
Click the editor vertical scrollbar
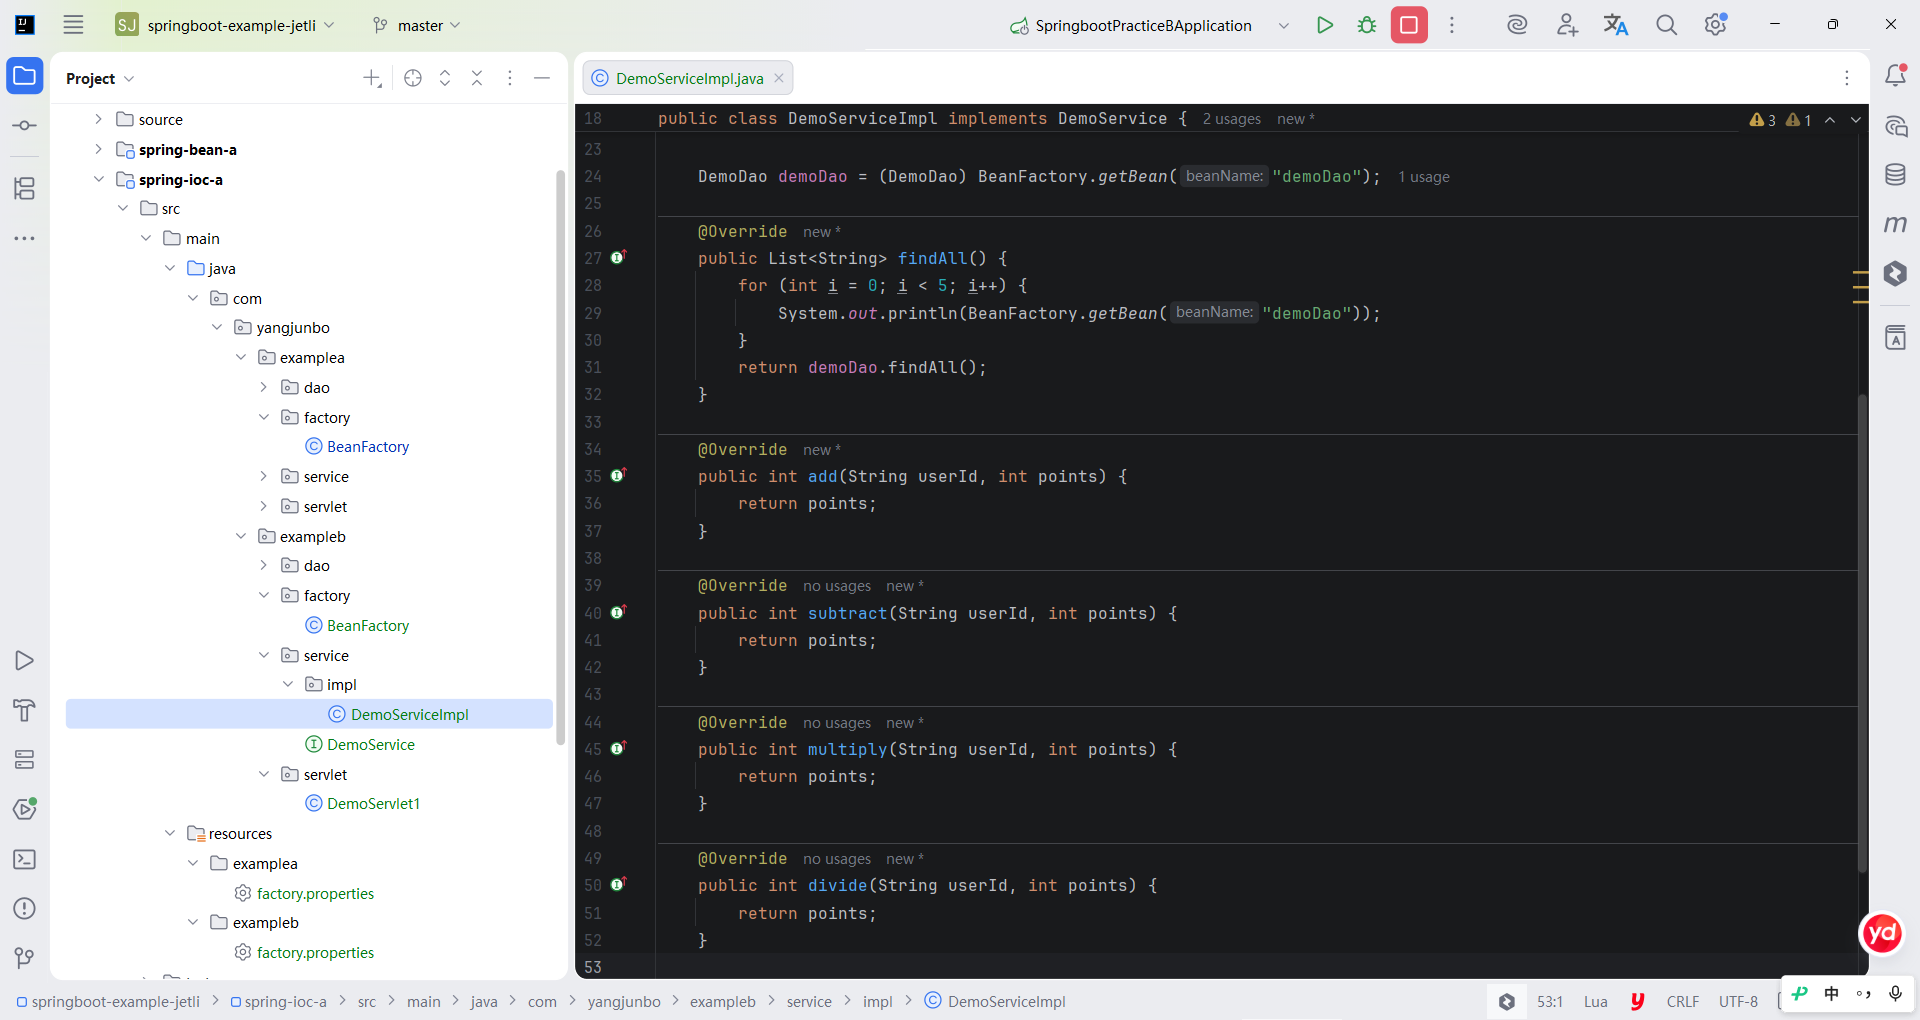coord(1862,633)
